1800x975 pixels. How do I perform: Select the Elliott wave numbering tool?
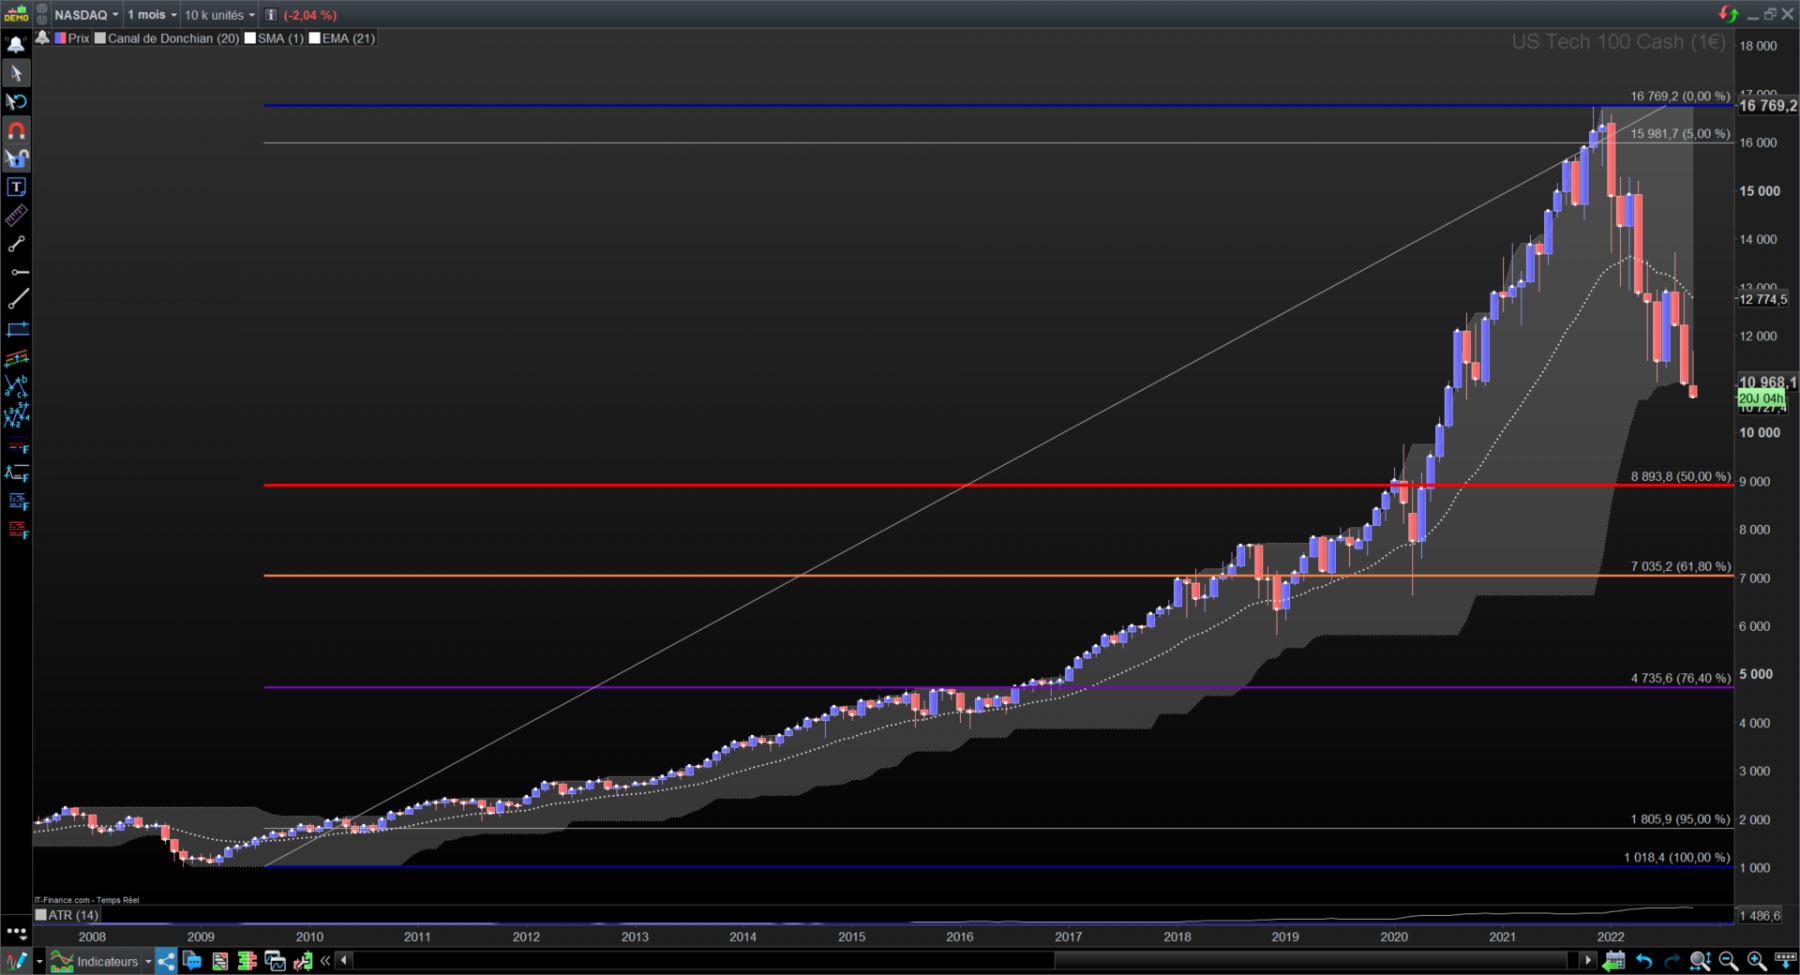(x=16, y=415)
